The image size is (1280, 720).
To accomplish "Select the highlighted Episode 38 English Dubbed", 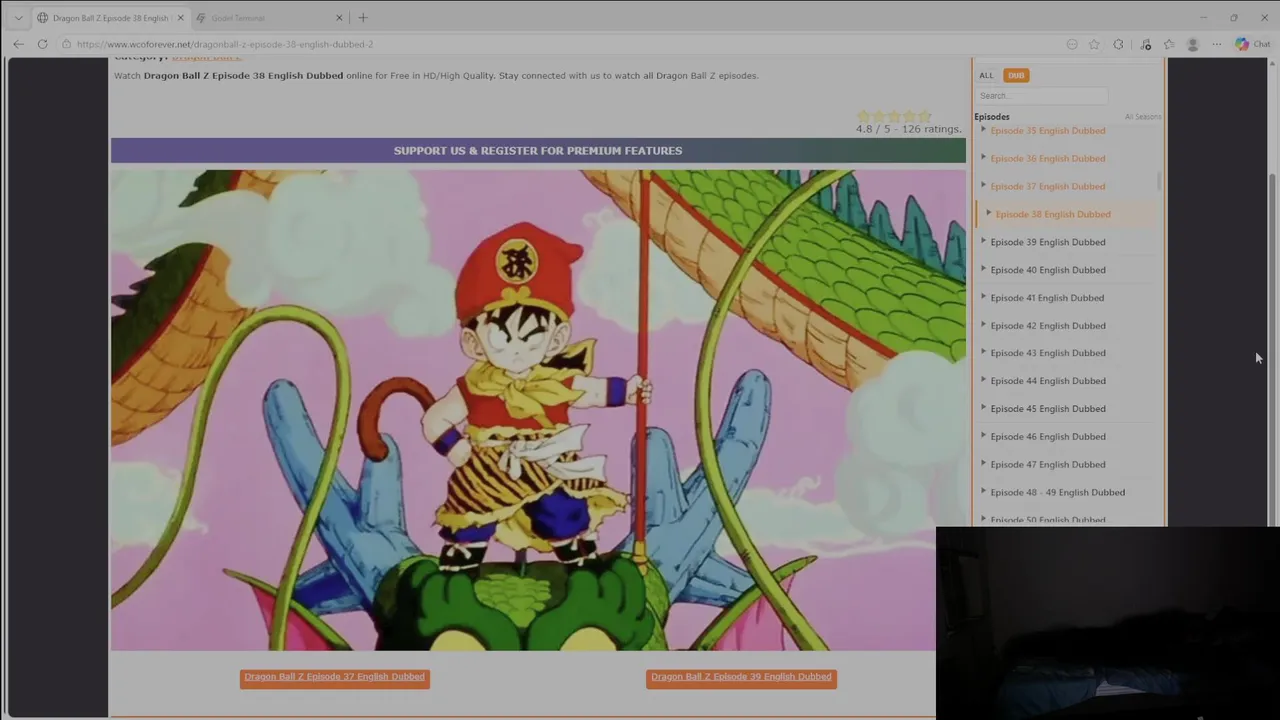I will coord(1052,214).
